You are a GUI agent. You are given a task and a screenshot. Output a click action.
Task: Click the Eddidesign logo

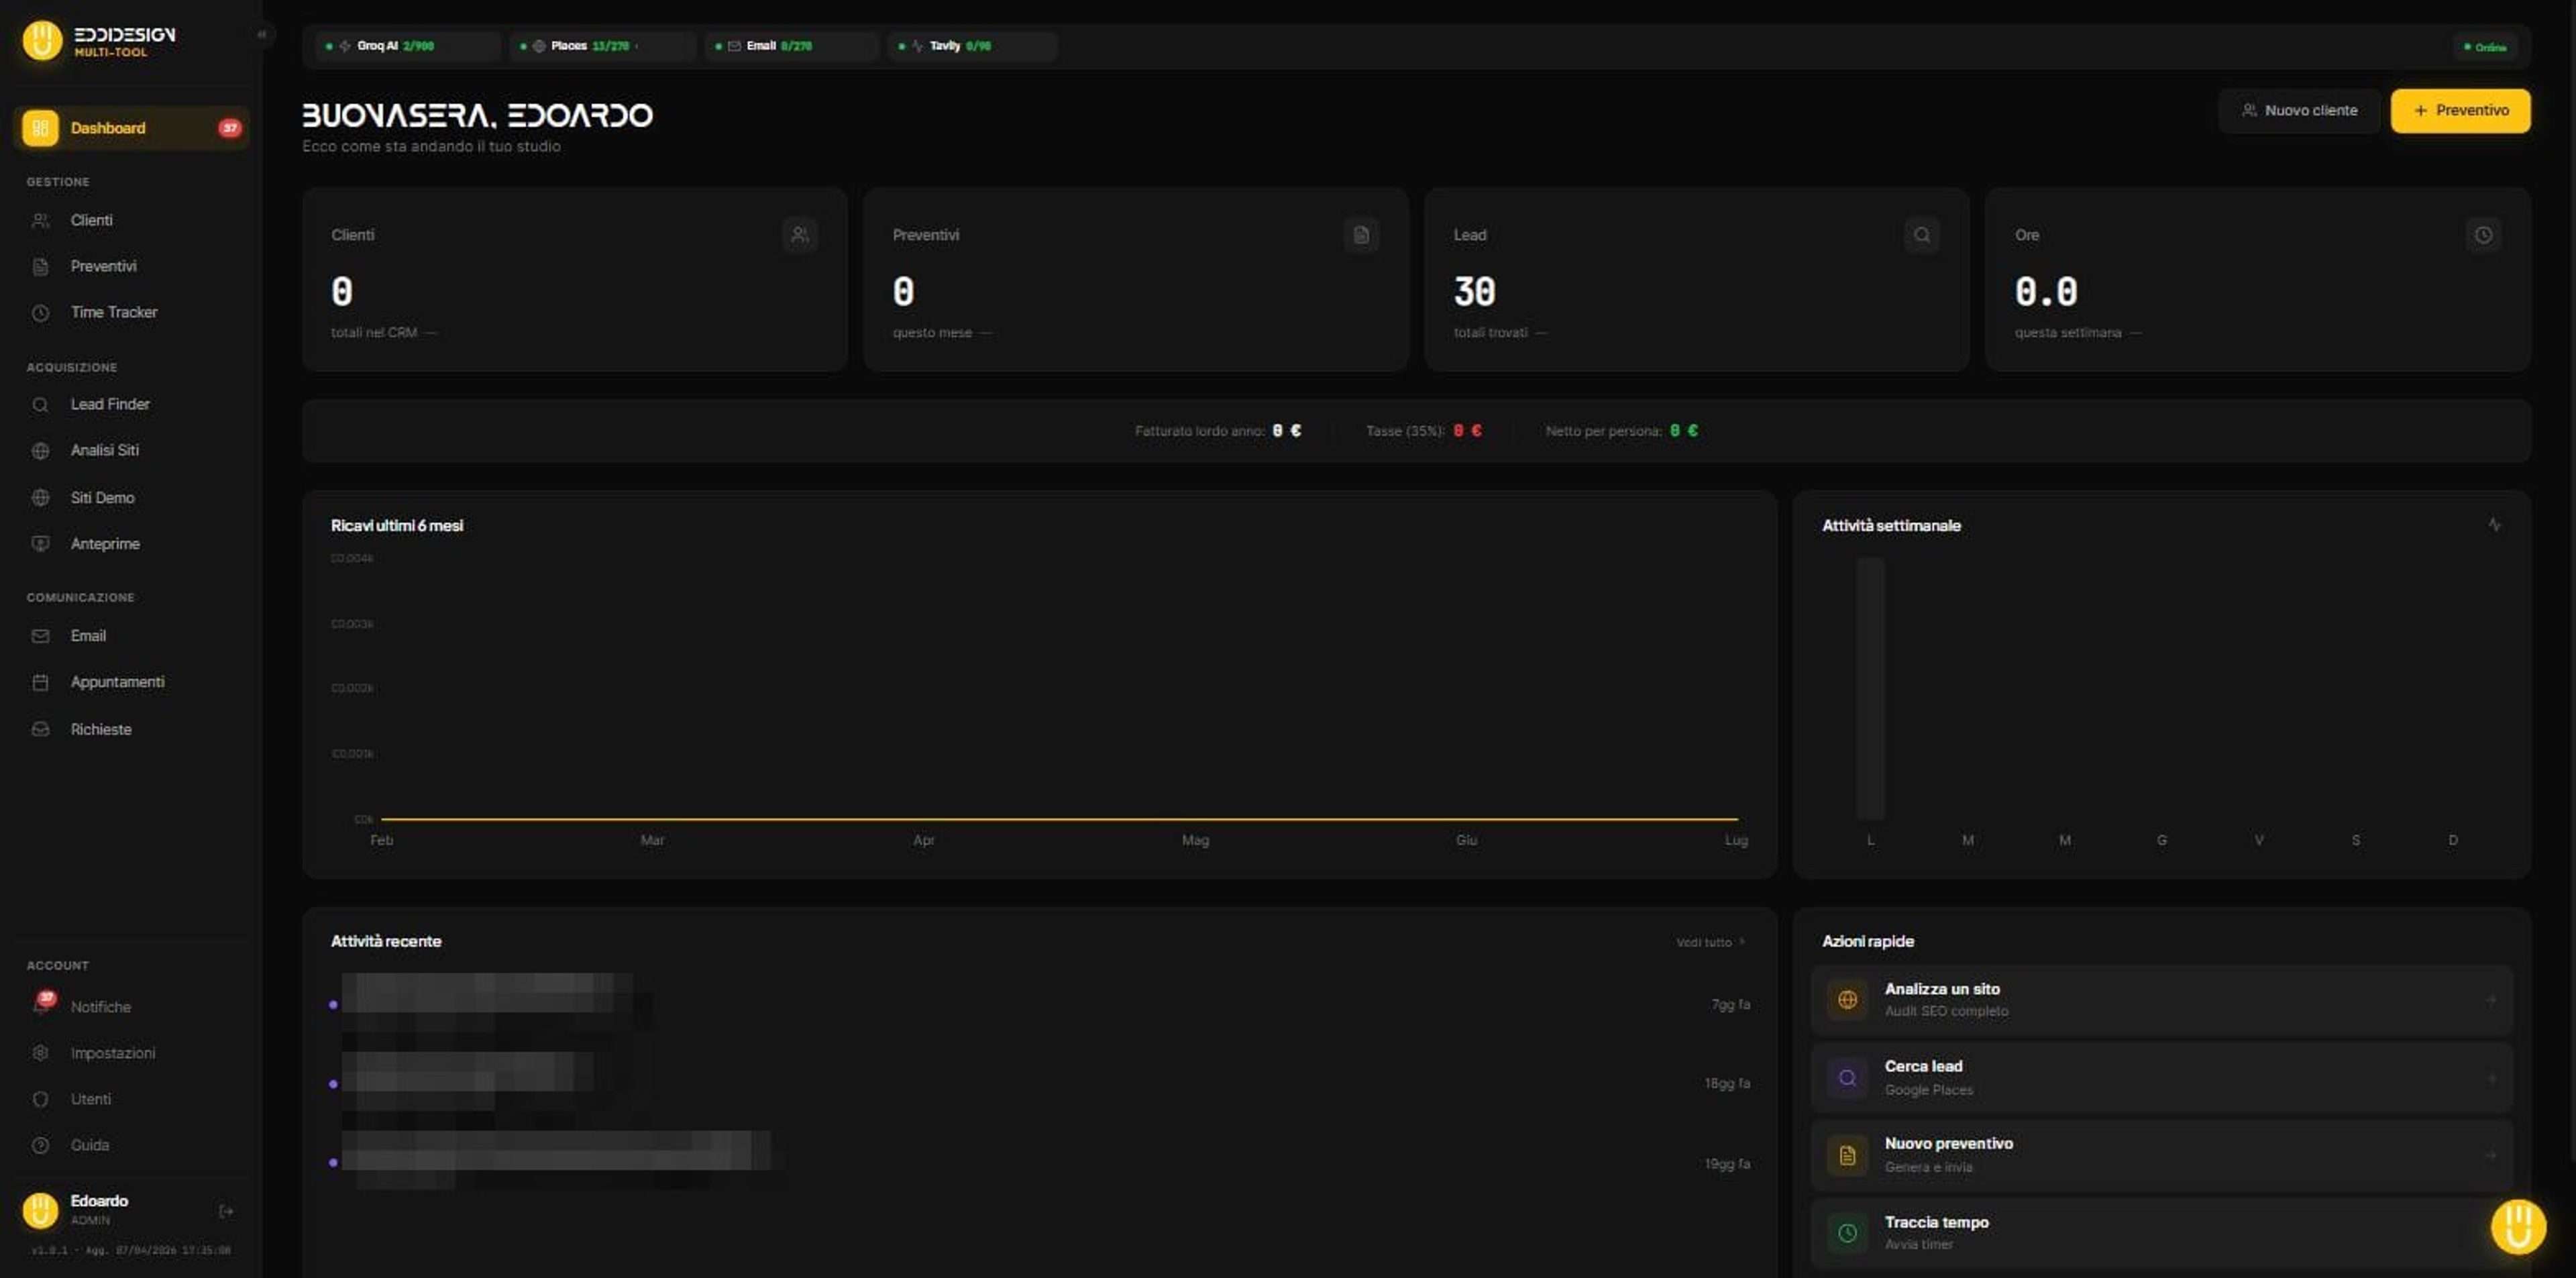99,41
